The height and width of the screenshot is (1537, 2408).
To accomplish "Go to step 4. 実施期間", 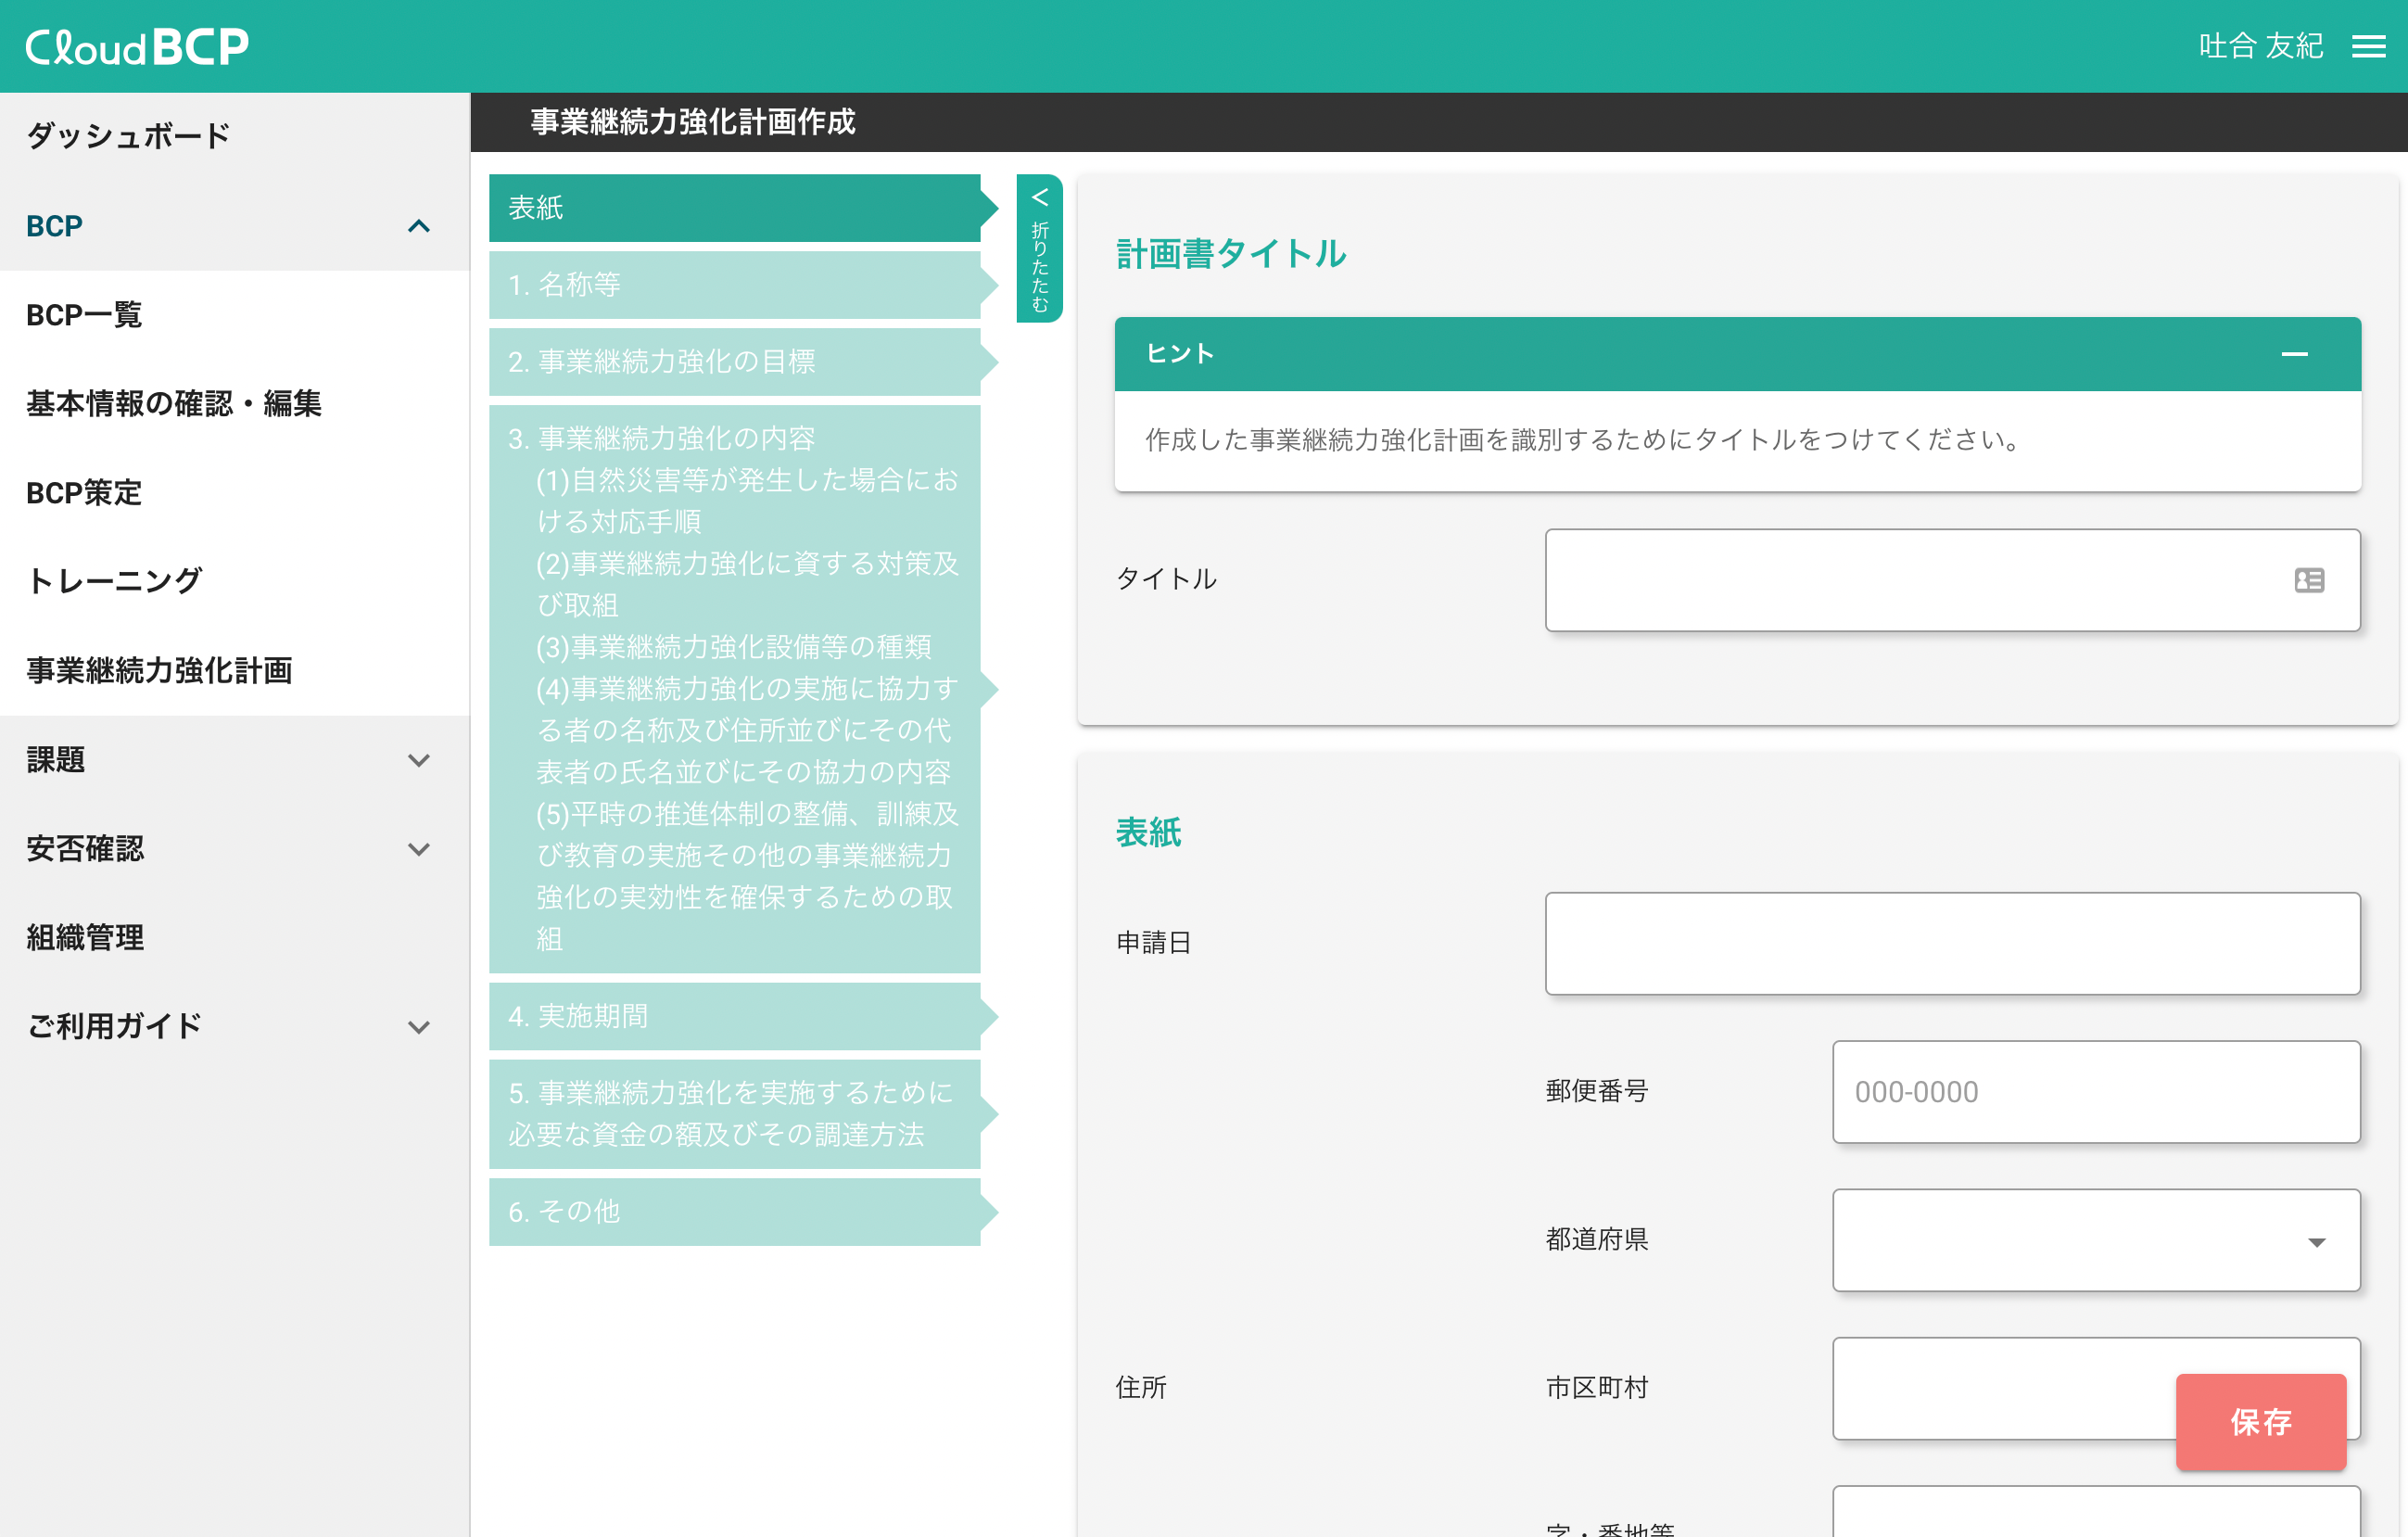I will pos(735,1016).
